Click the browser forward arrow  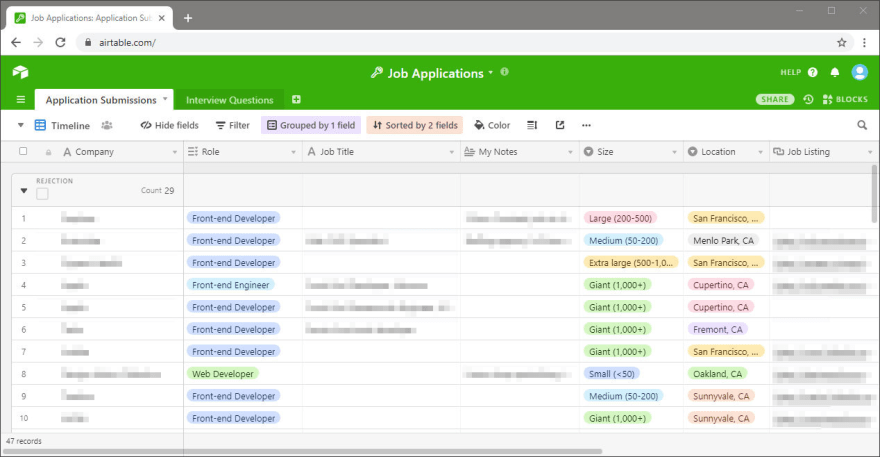pyautogui.click(x=38, y=42)
